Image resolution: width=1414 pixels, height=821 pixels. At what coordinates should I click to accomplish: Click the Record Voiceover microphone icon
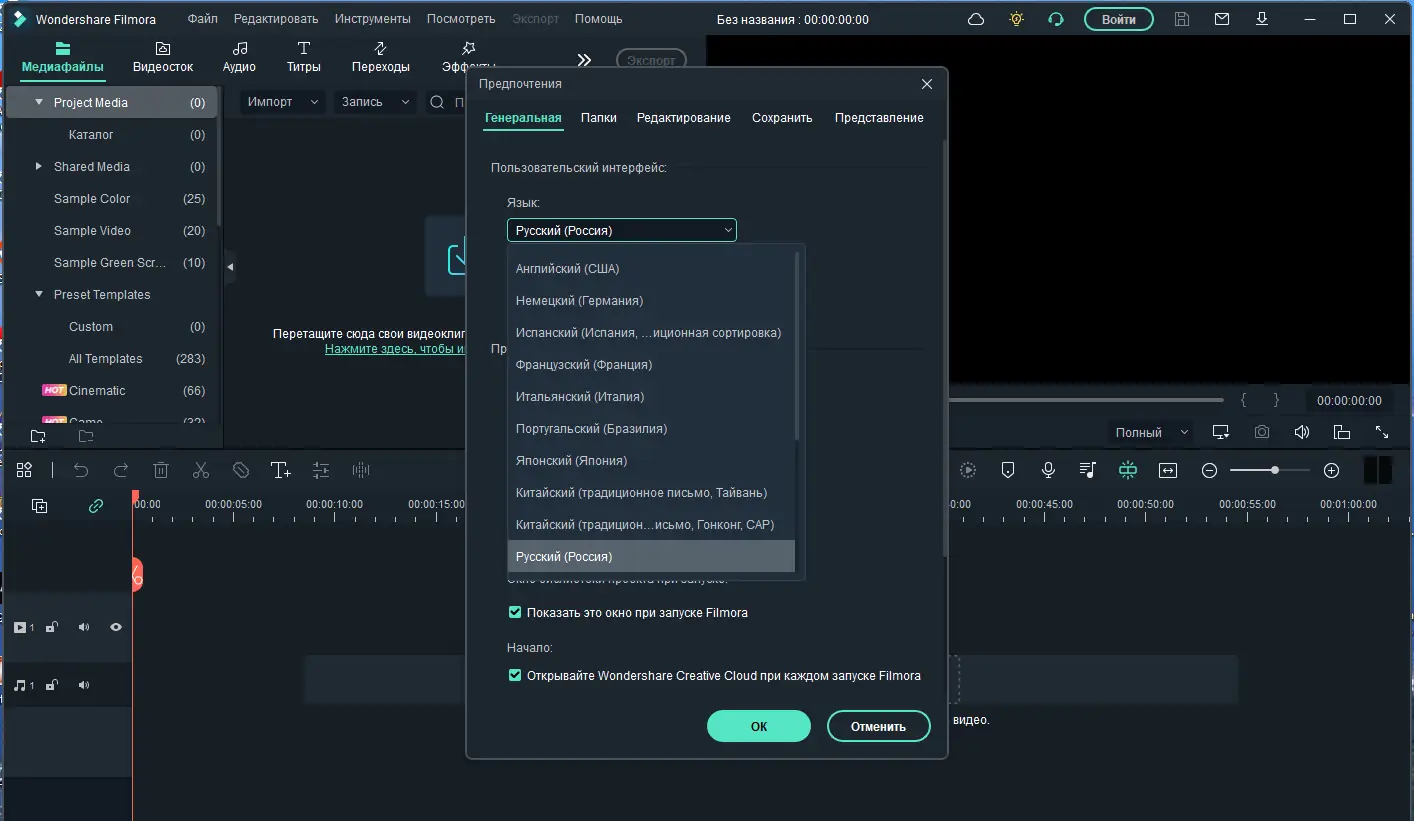(x=1047, y=469)
